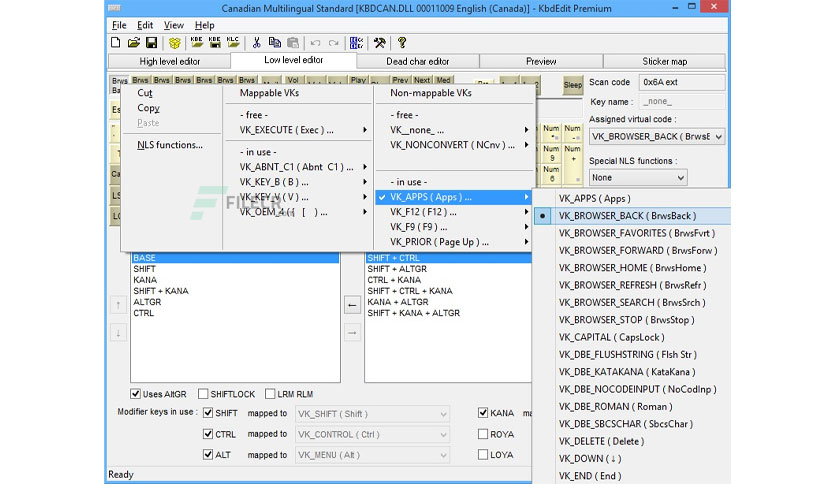
Task: Open the VK_SHIFT mapped-to dropdown
Action: pos(372,414)
